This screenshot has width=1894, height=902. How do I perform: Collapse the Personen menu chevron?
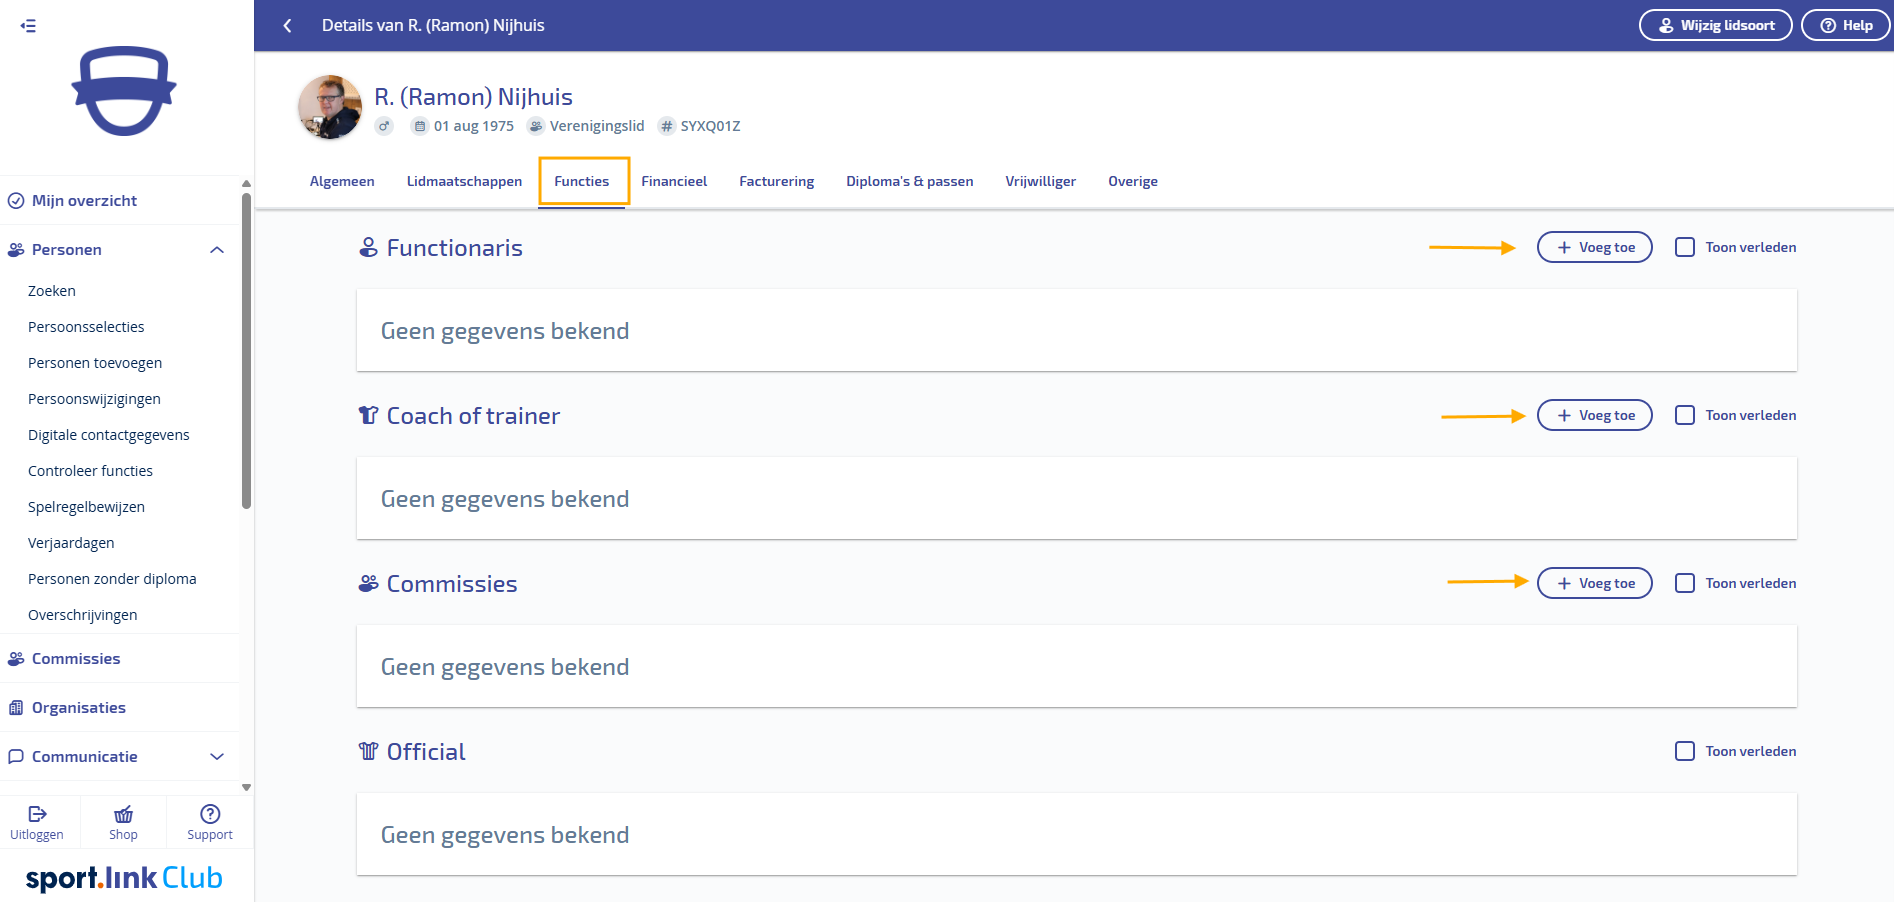coord(217,250)
